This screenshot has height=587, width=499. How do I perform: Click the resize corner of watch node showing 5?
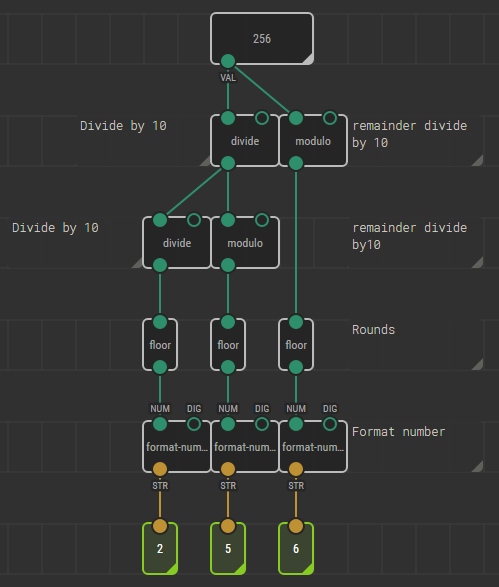(241, 569)
